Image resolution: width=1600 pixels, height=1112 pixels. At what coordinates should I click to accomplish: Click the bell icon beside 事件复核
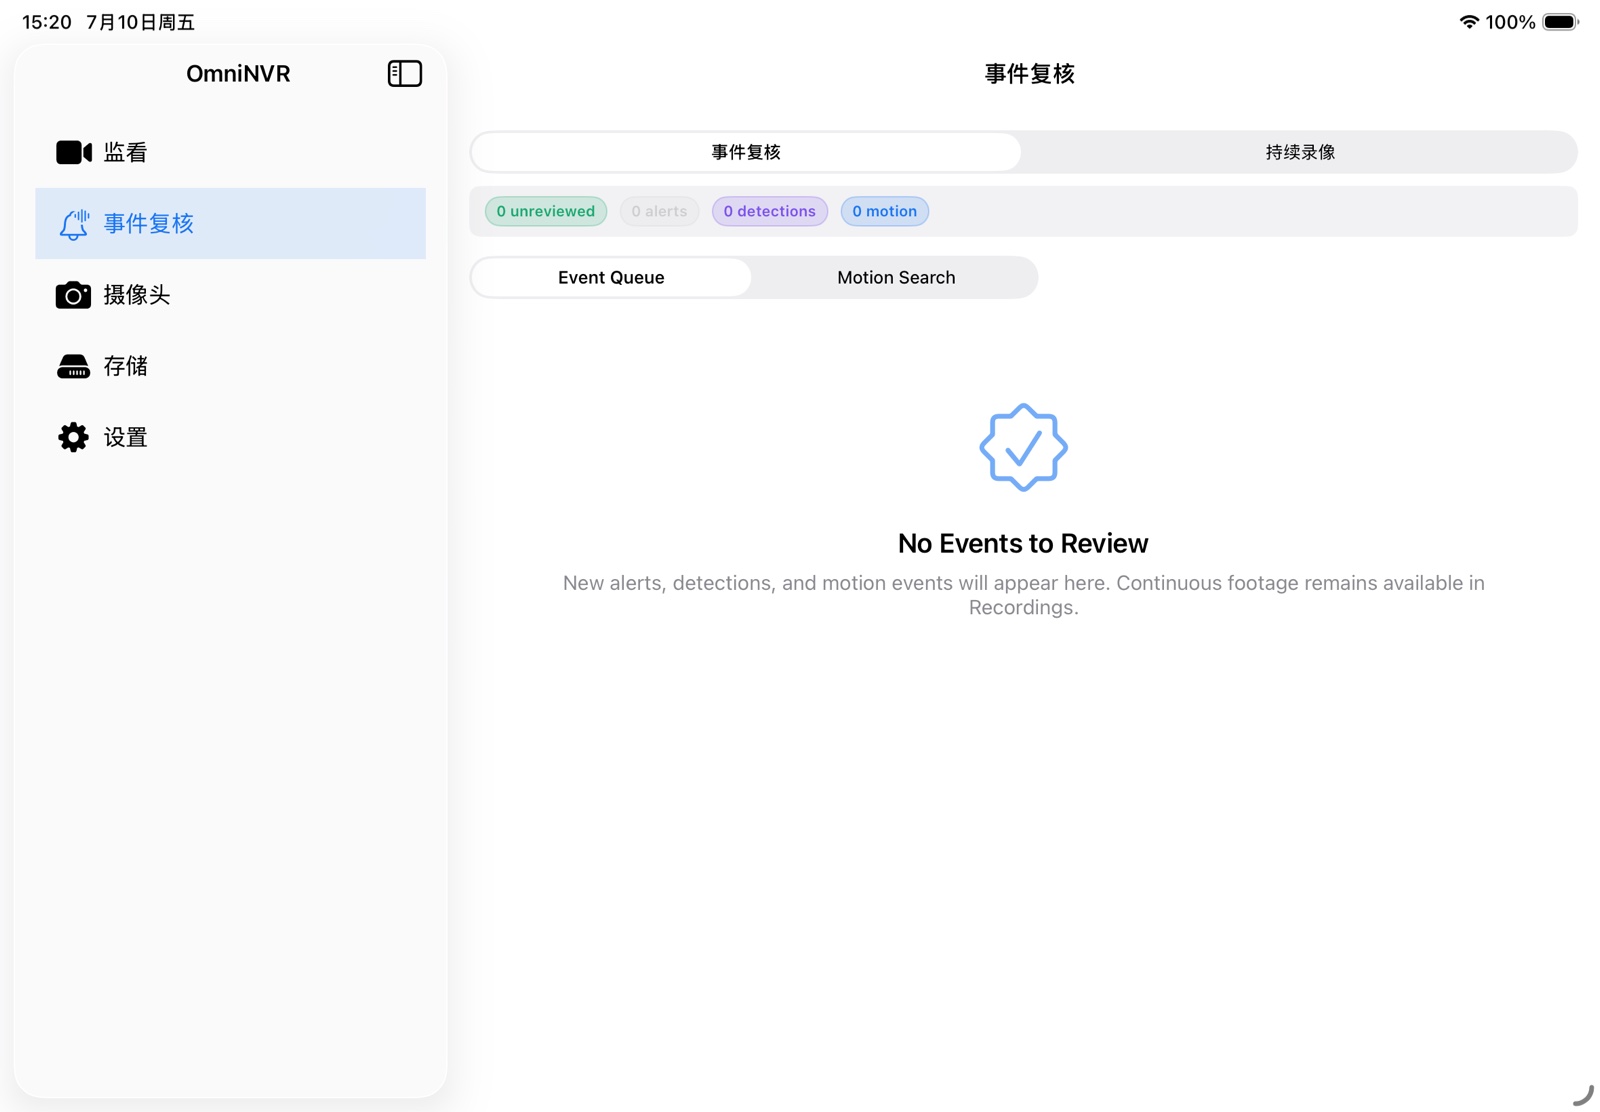74,224
